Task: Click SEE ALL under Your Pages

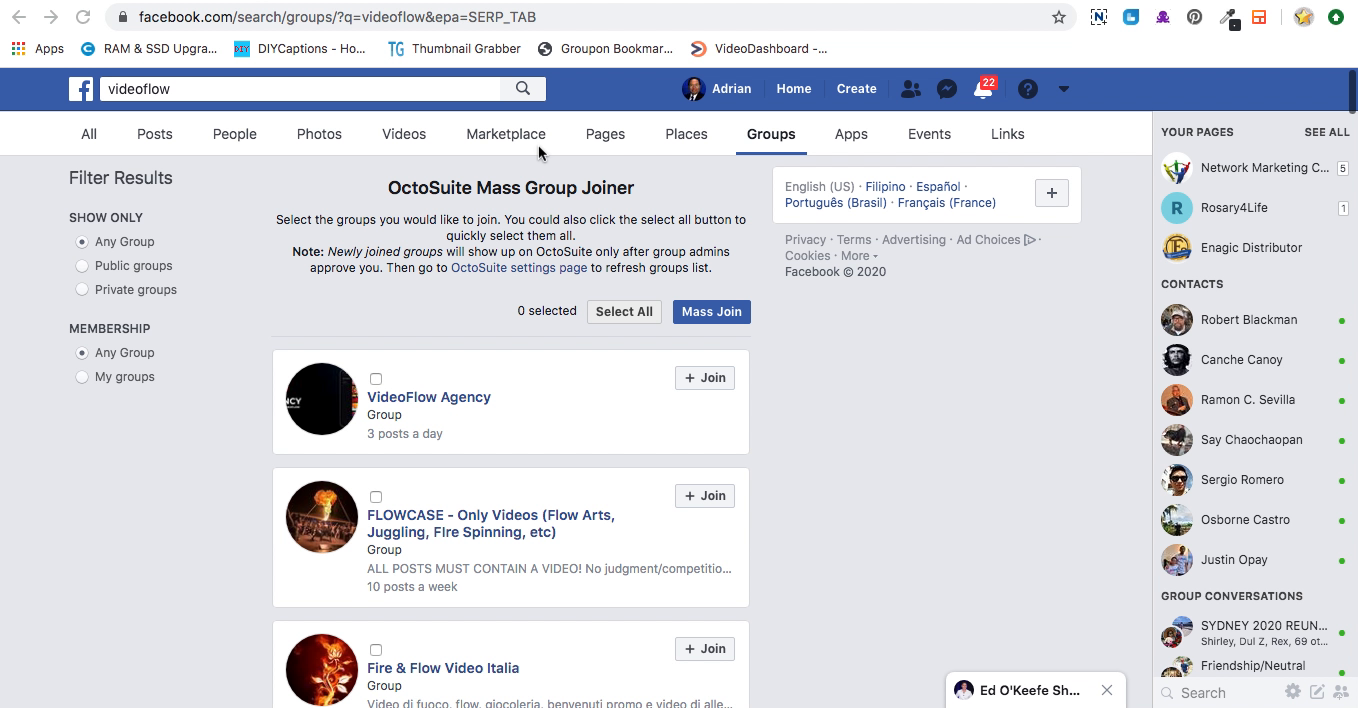Action: coord(1327,132)
